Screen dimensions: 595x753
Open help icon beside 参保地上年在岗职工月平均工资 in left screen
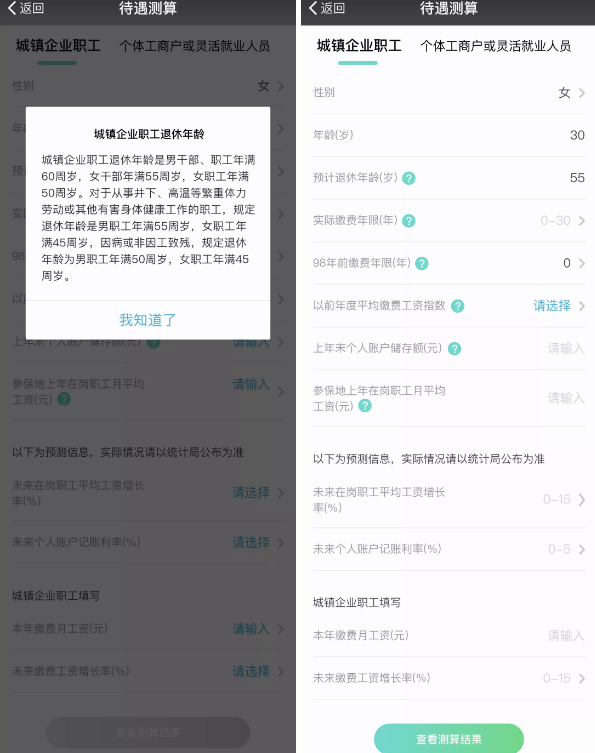point(64,399)
